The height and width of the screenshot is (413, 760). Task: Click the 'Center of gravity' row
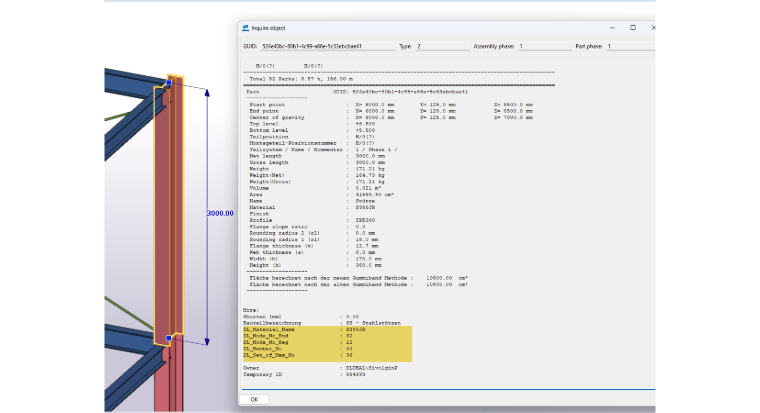coord(391,117)
